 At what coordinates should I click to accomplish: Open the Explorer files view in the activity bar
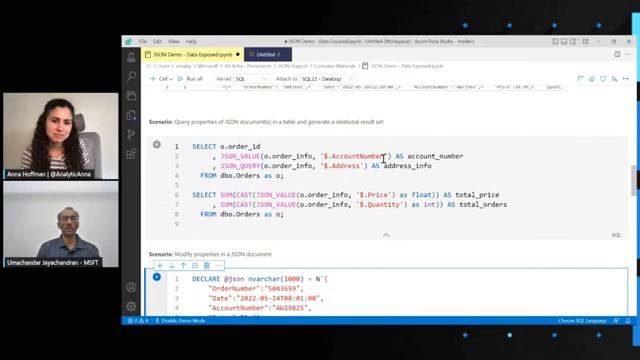pos(131,115)
